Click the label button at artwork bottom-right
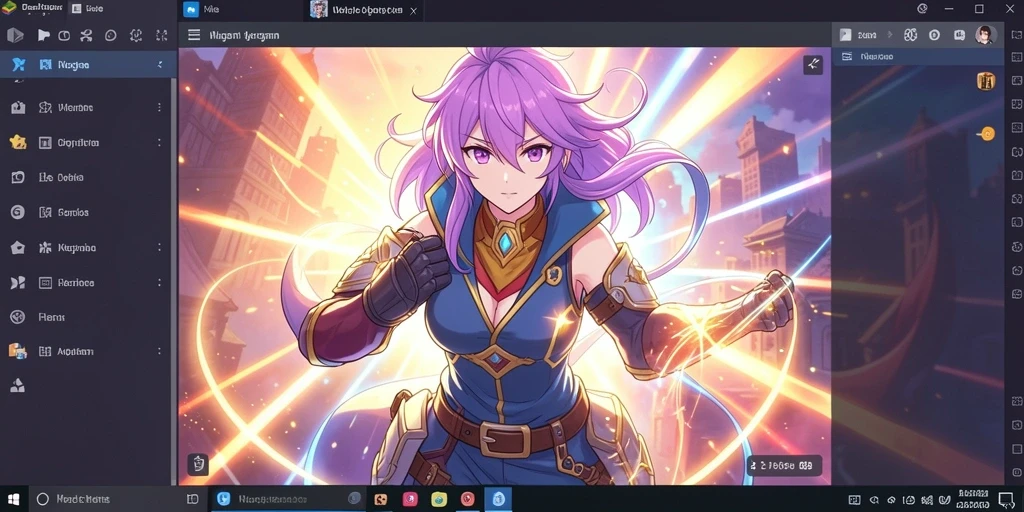The width and height of the screenshot is (1024, 512). click(784, 466)
